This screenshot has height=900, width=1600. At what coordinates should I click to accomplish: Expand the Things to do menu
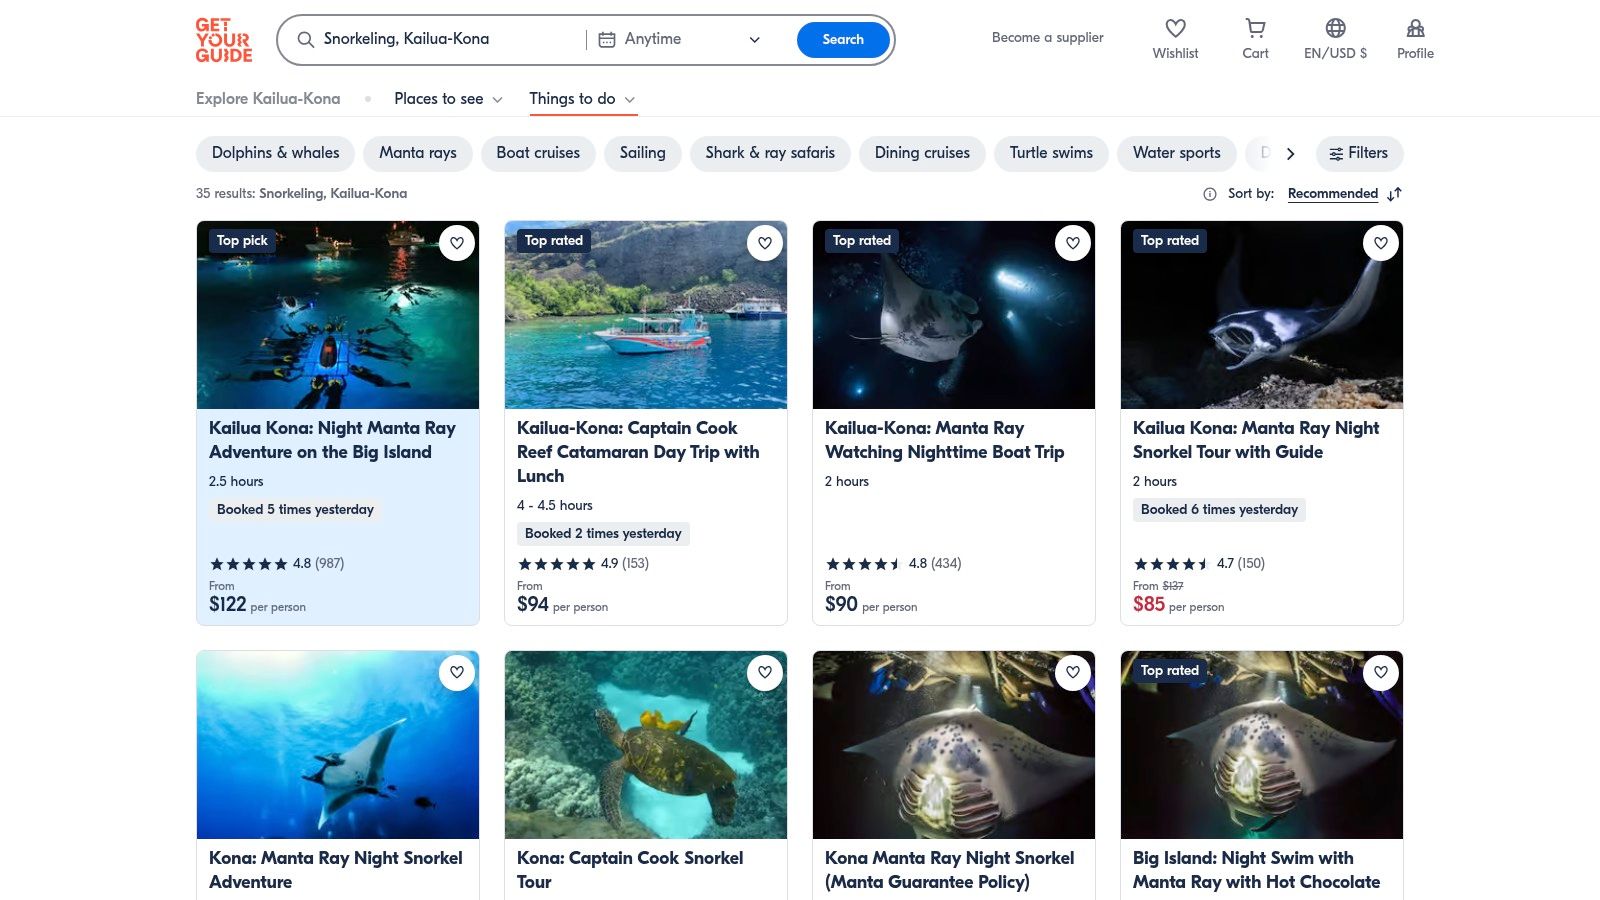582,99
